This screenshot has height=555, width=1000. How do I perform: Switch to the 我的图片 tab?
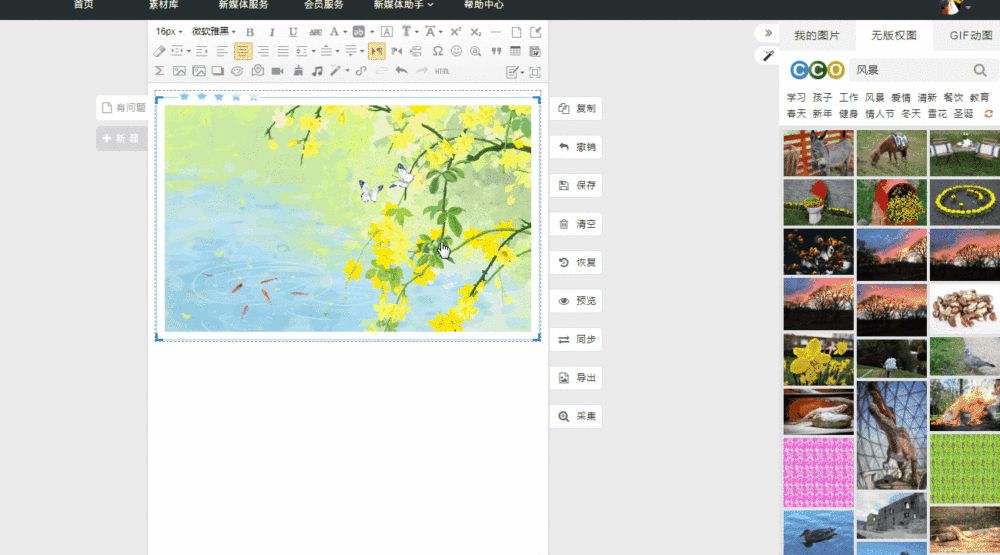tap(817, 36)
